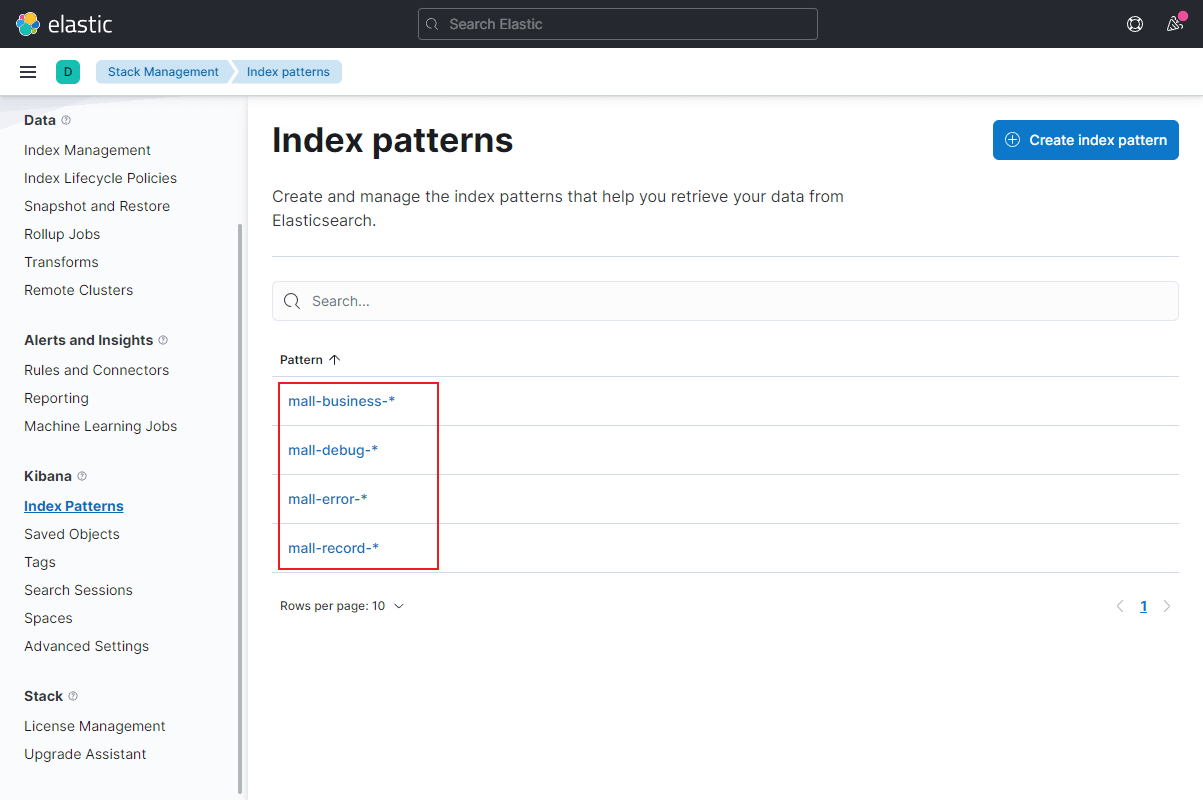Open Search Sessions page
The image size is (1203, 800).
pyautogui.click(x=78, y=590)
